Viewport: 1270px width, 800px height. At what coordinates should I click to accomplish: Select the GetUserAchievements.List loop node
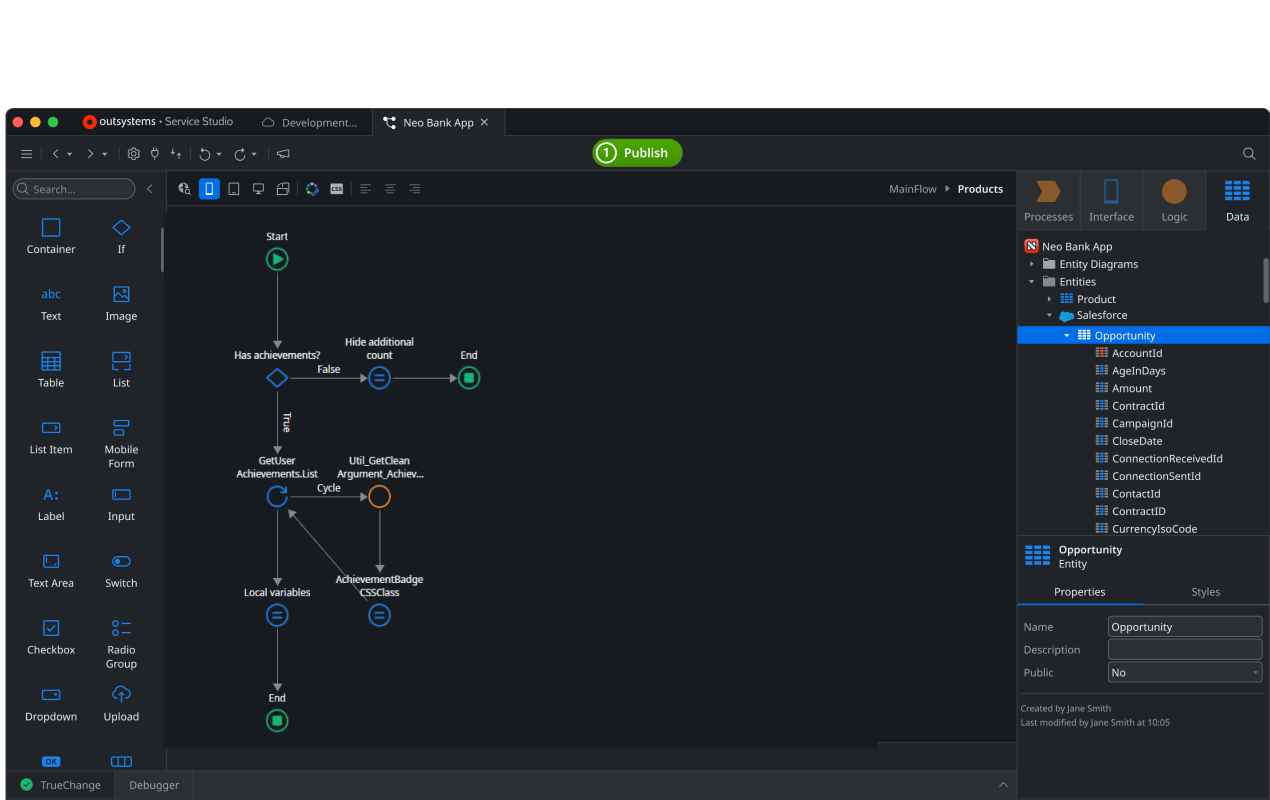click(277, 496)
